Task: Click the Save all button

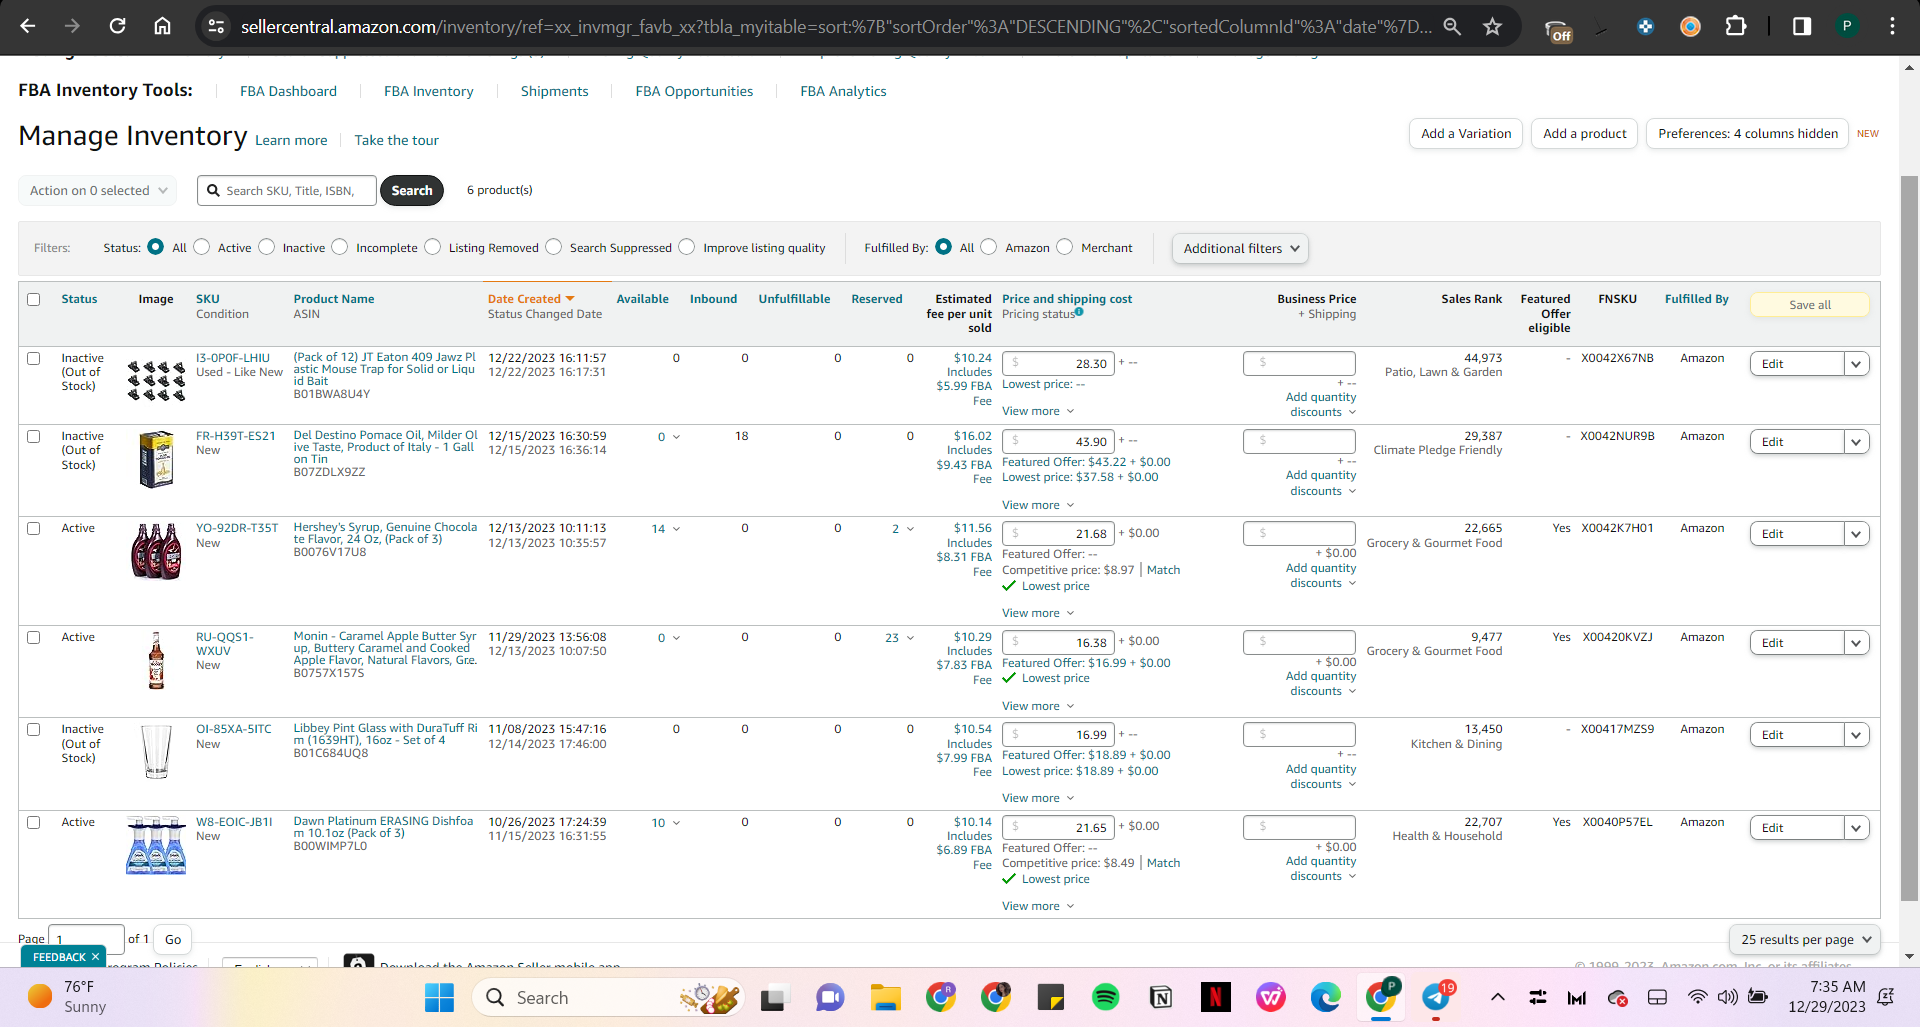Action: (x=1810, y=305)
